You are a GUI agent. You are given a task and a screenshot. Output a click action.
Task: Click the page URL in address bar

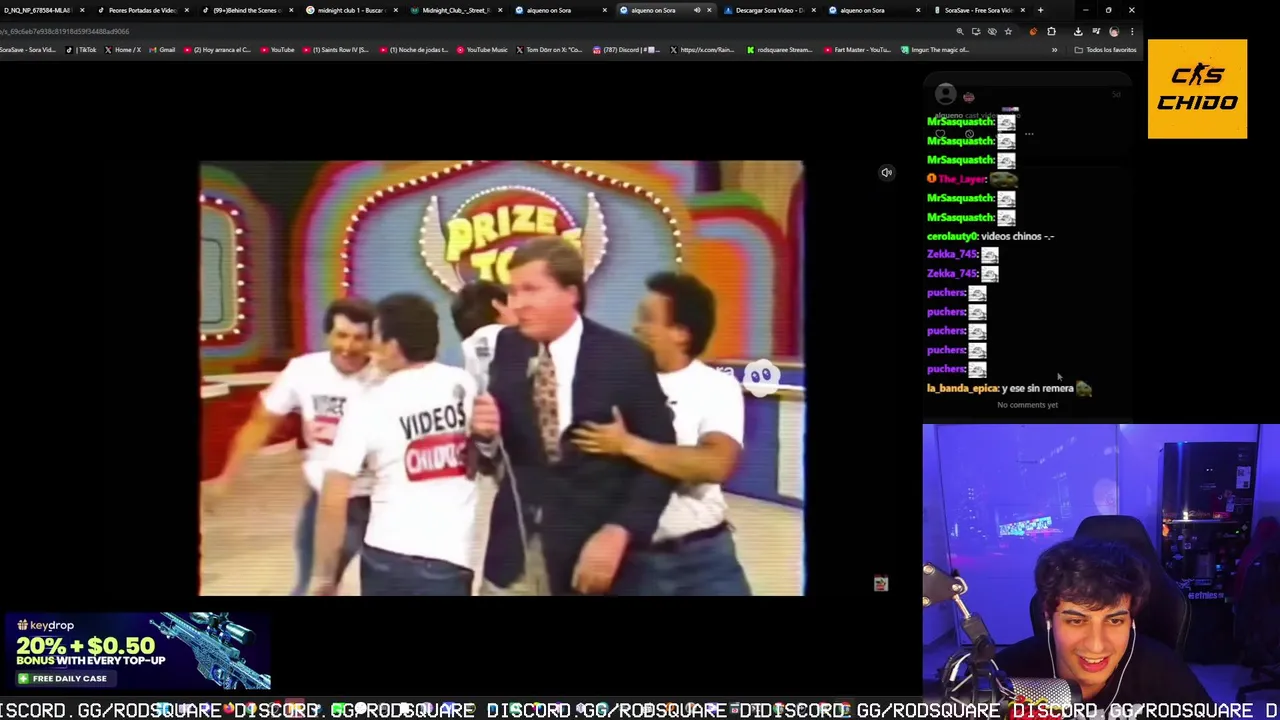pyautogui.click(x=65, y=31)
